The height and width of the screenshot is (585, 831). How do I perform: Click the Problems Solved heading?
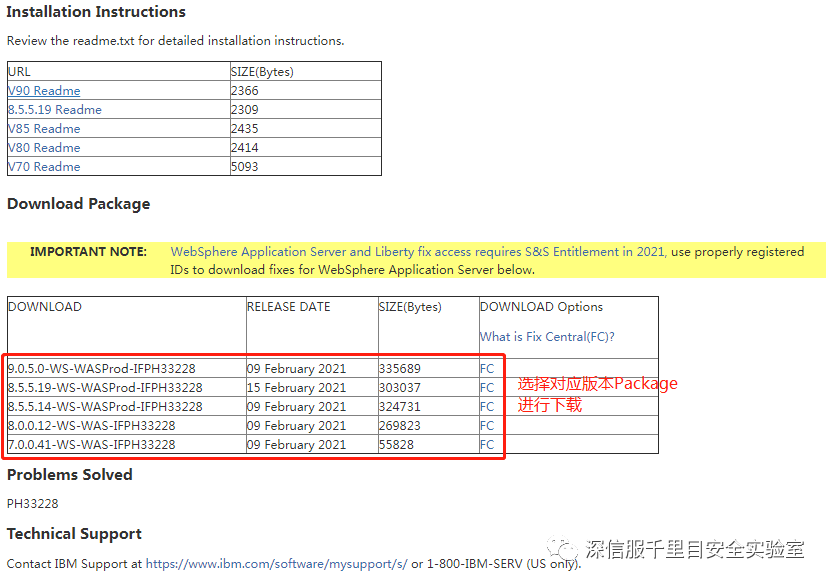tap(69, 475)
